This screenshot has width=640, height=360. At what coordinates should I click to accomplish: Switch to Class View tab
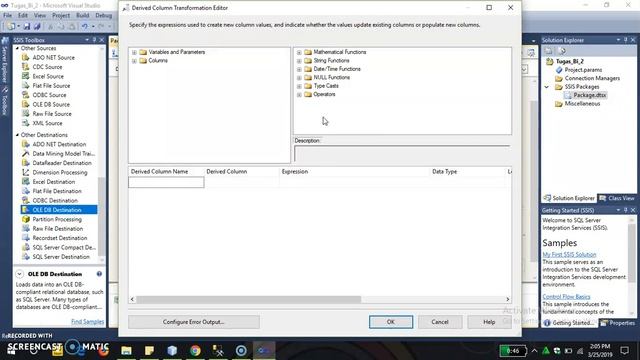617,198
